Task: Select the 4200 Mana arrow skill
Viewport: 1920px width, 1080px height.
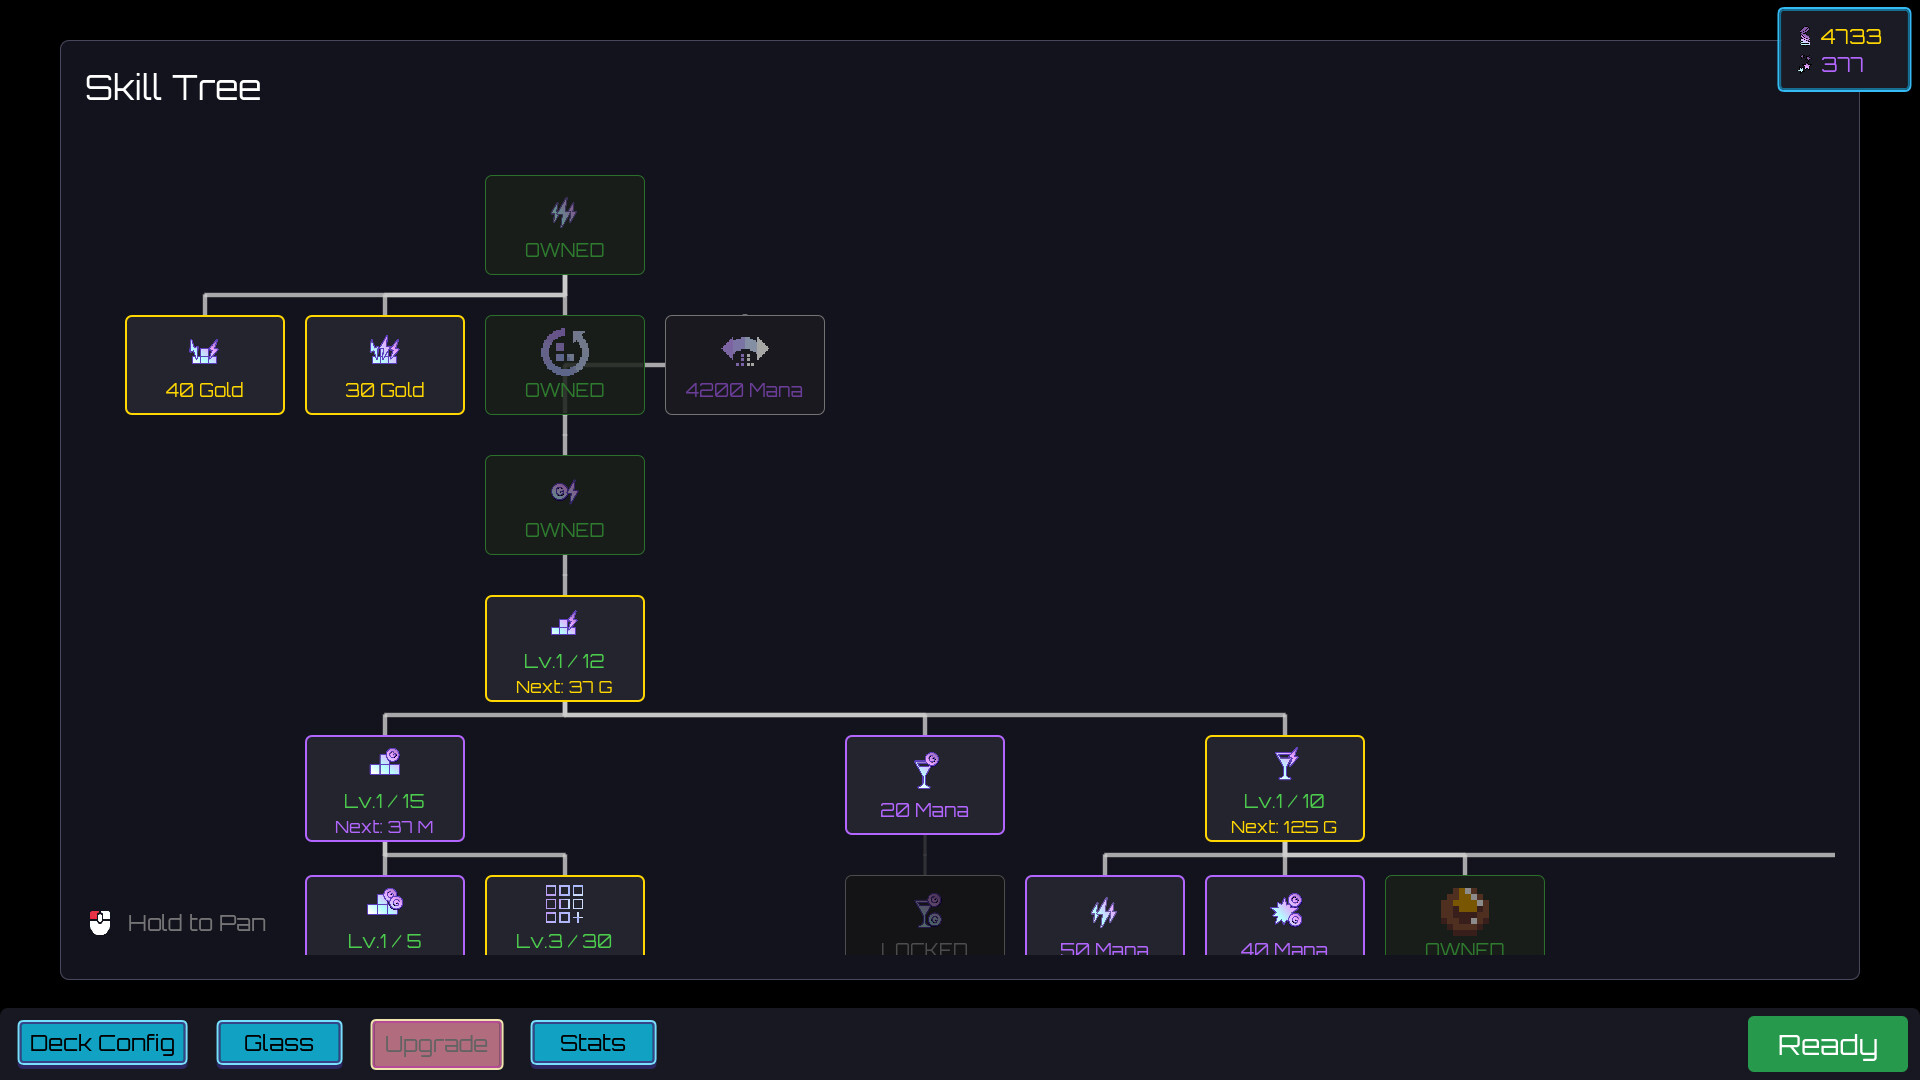Action: pos(744,365)
